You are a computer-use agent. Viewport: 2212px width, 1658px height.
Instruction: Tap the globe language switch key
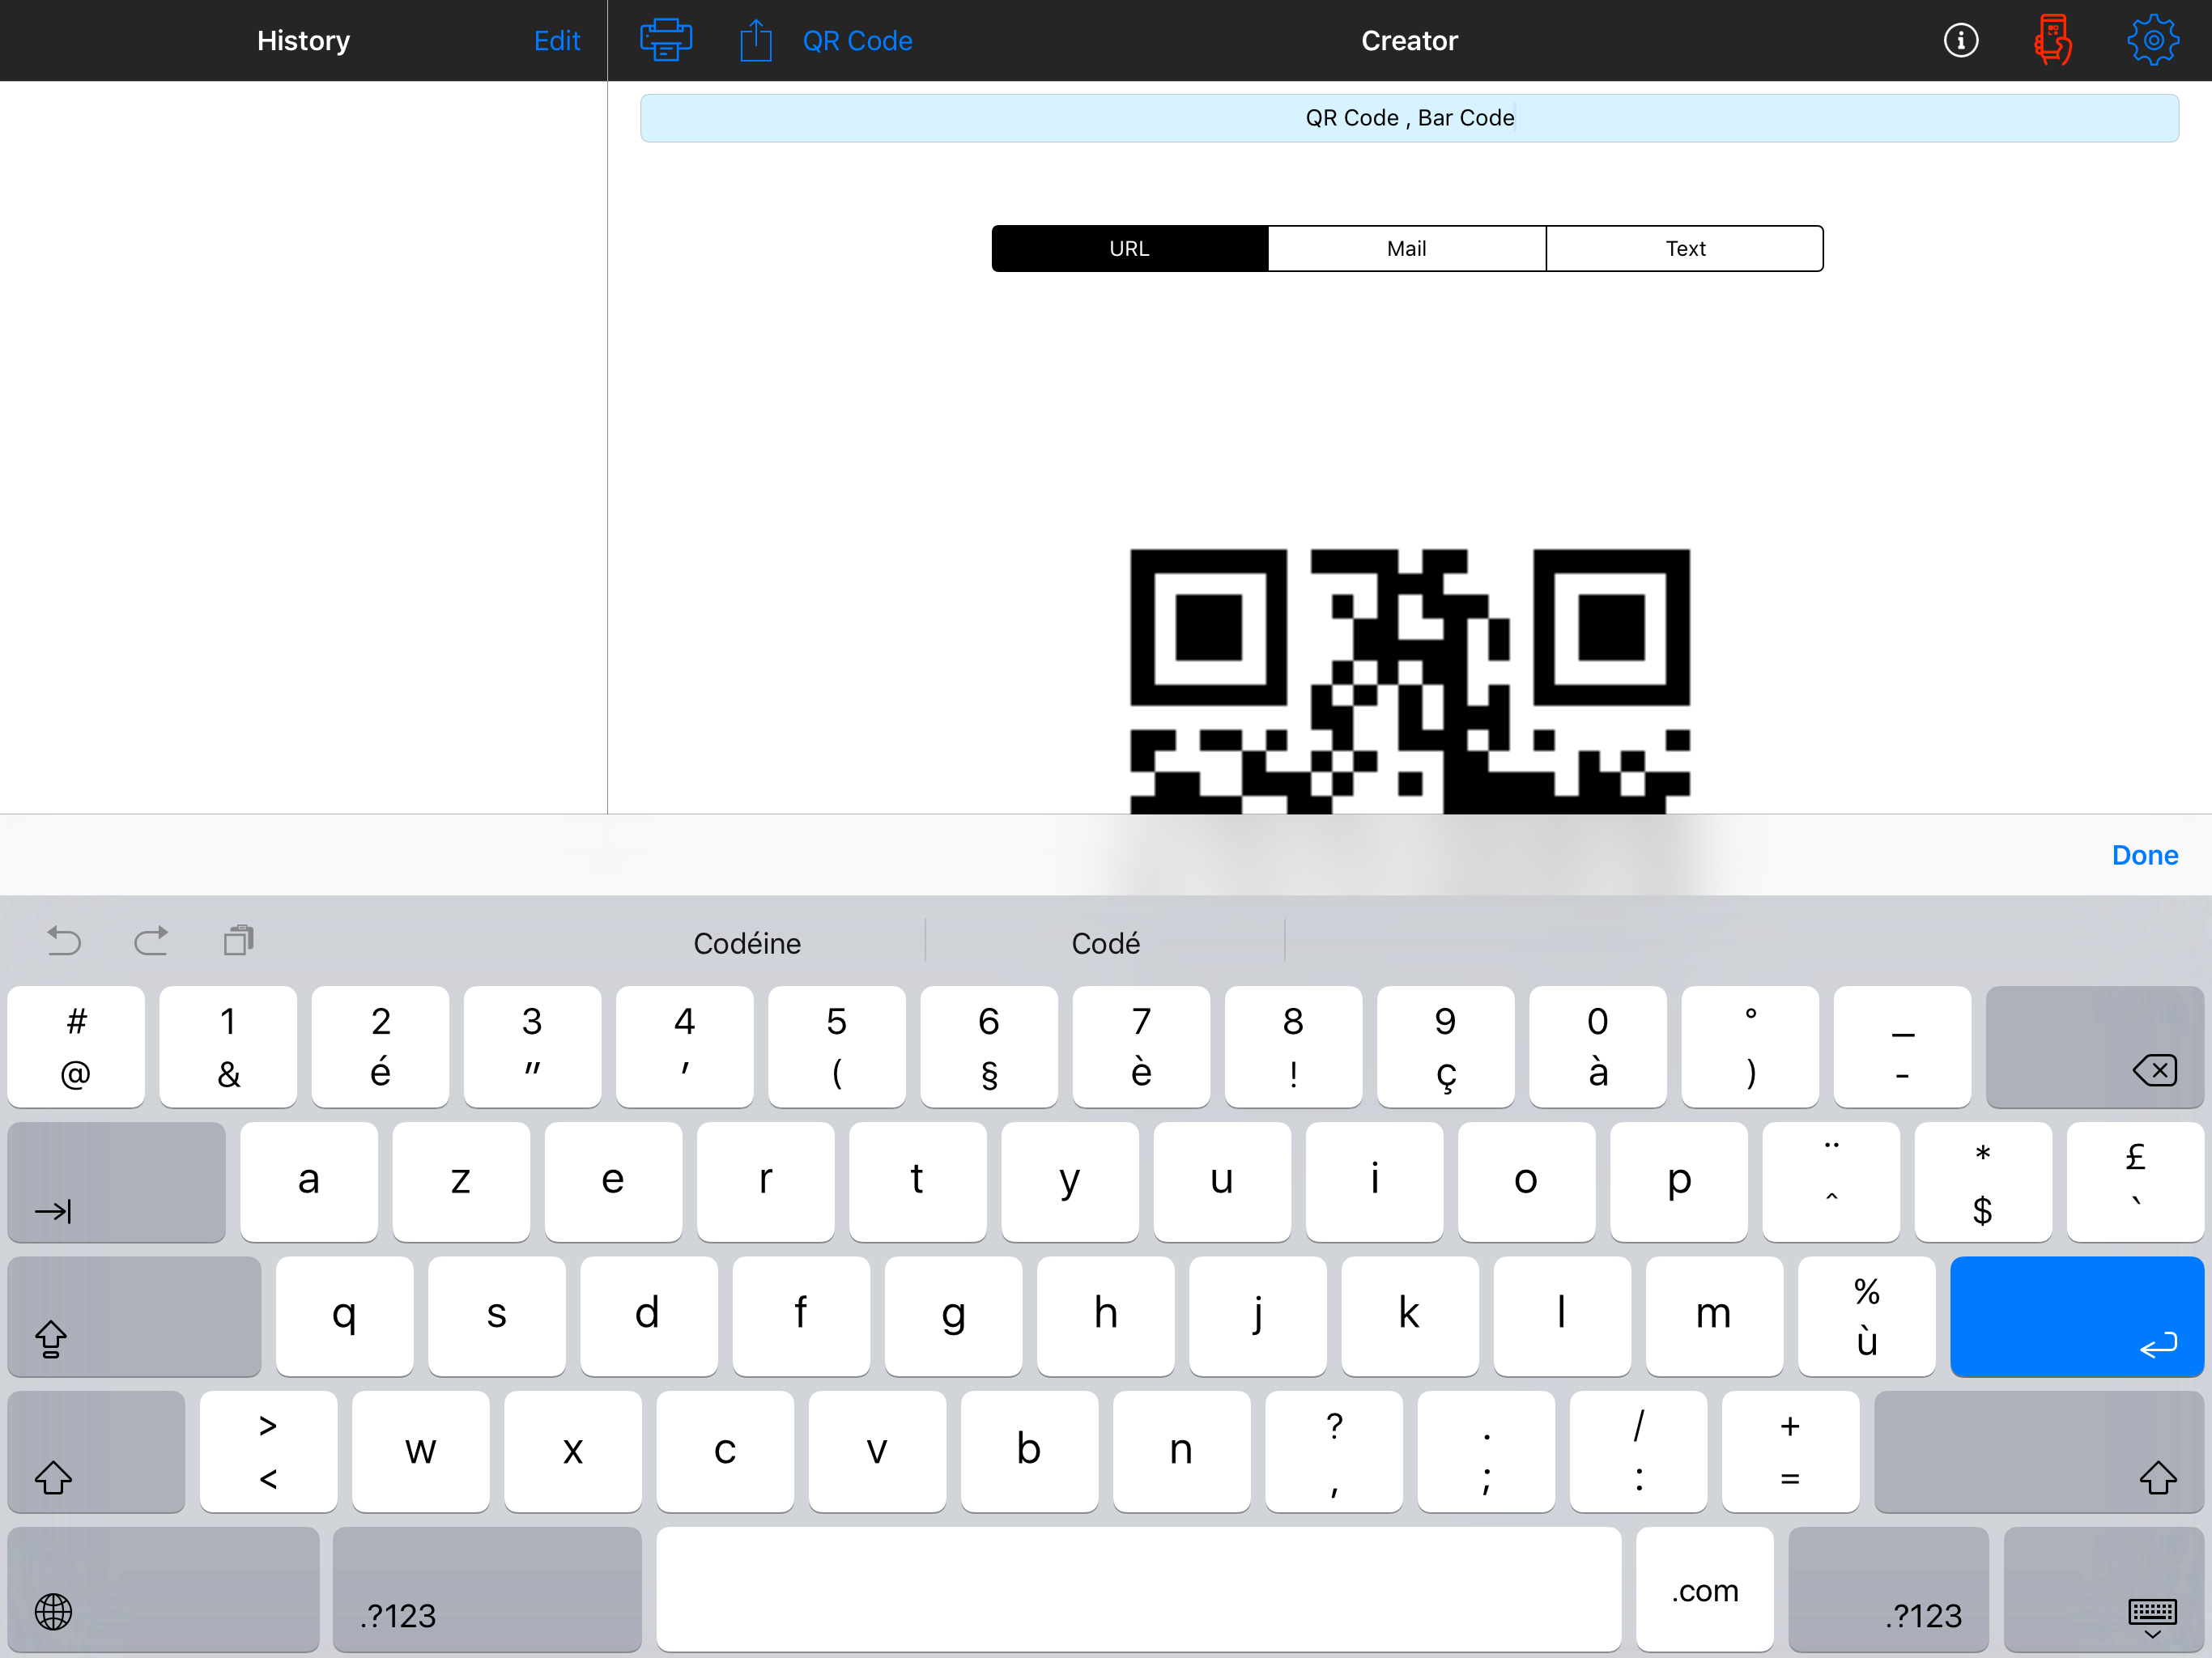pos(54,1611)
